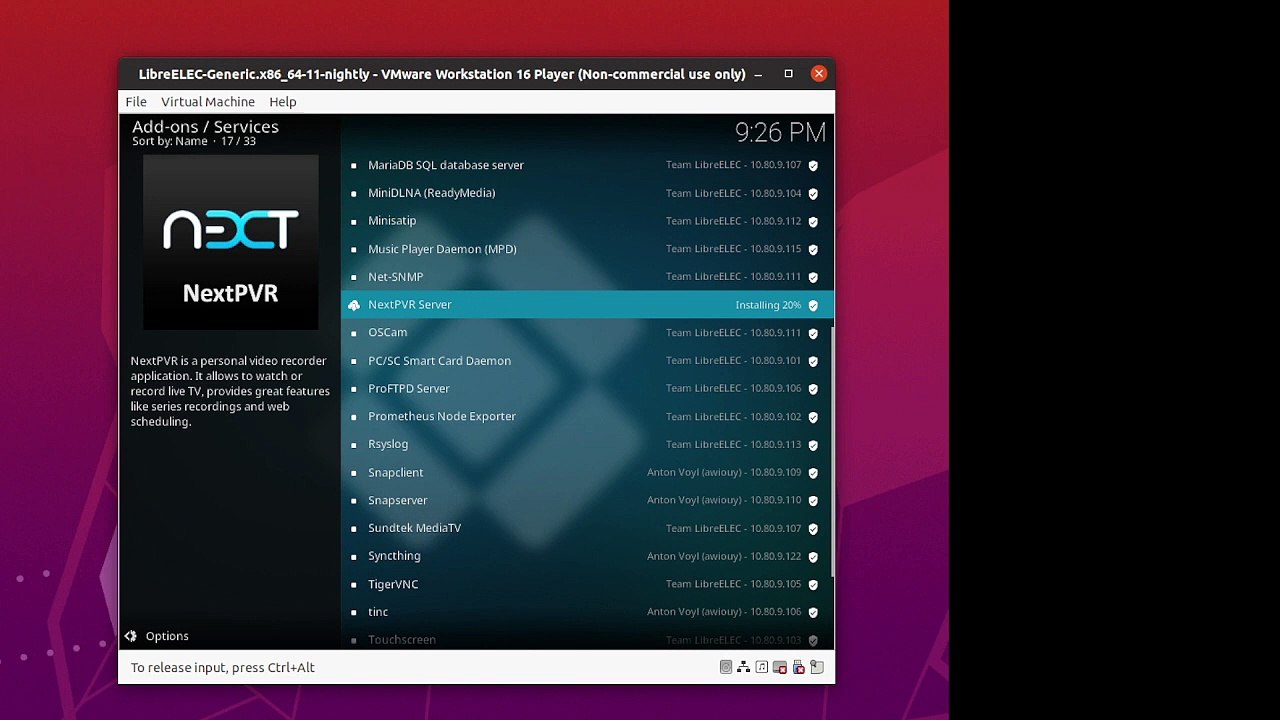This screenshot has width=1280, height=720.
Task: Click the shield icon on Net-SNMP row
Action: 813,278
